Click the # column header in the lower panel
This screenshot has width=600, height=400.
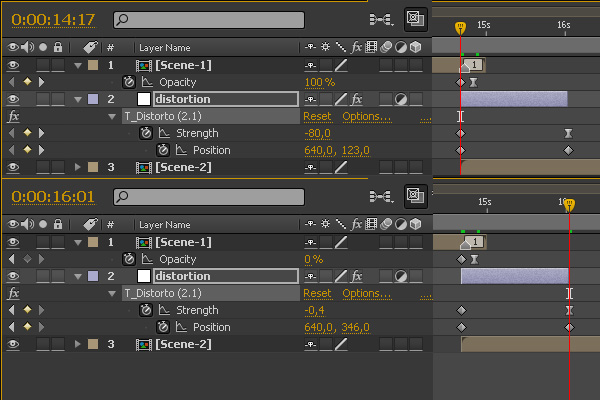[x=110, y=225]
